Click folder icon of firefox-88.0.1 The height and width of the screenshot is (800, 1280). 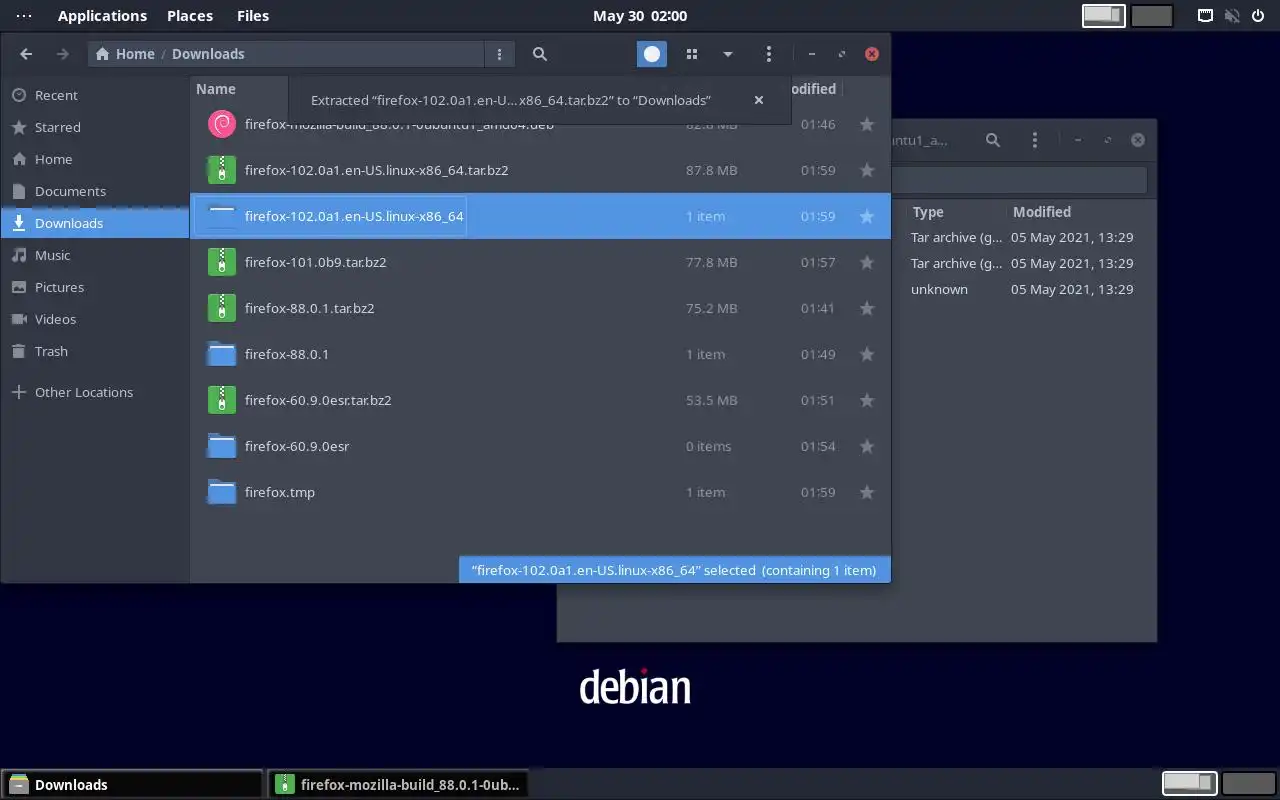click(x=221, y=354)
